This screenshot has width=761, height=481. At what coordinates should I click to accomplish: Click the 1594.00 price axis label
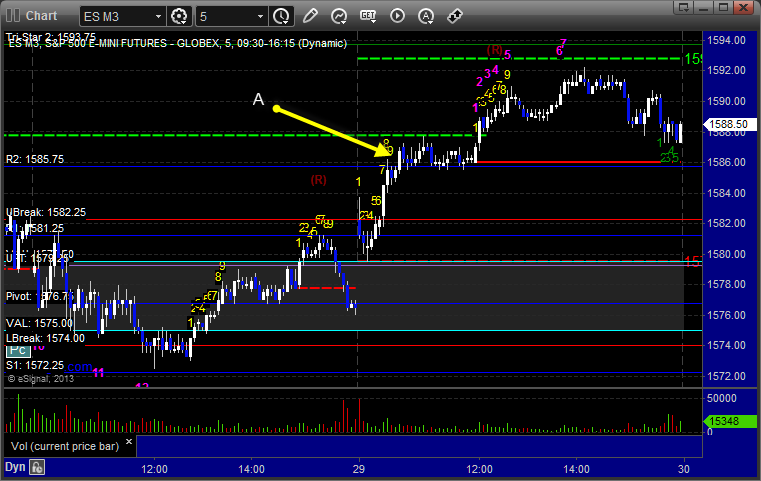pos(726,40)
